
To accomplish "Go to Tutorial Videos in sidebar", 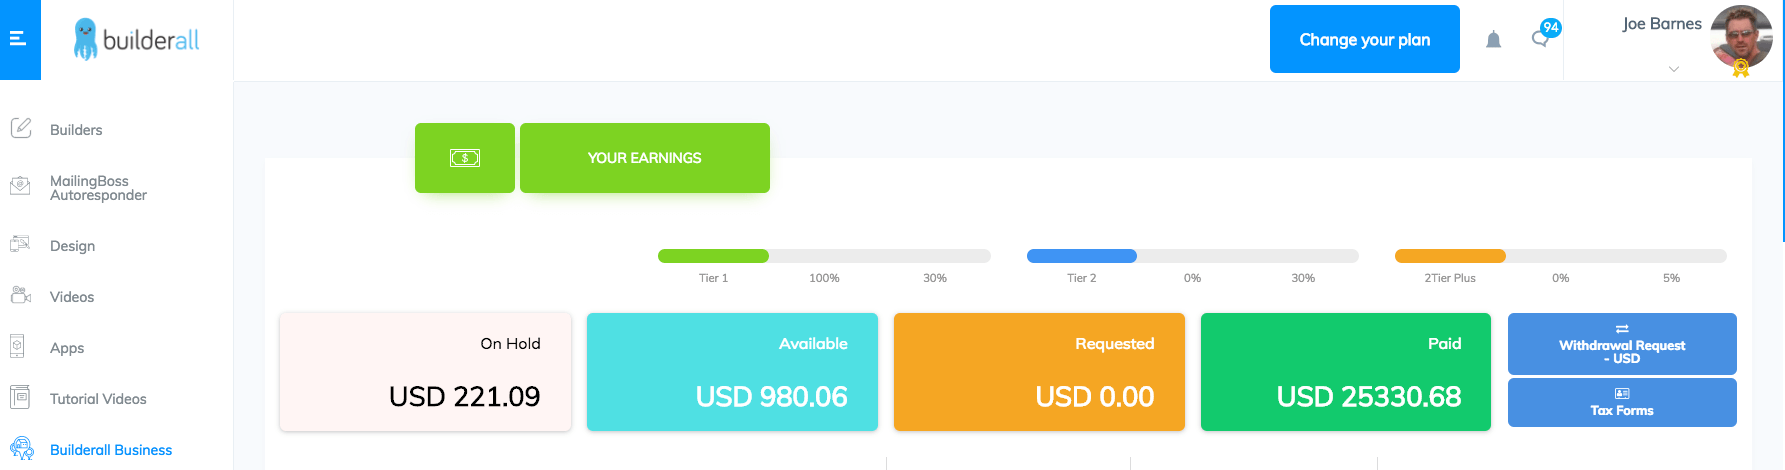I will (98, 399).
